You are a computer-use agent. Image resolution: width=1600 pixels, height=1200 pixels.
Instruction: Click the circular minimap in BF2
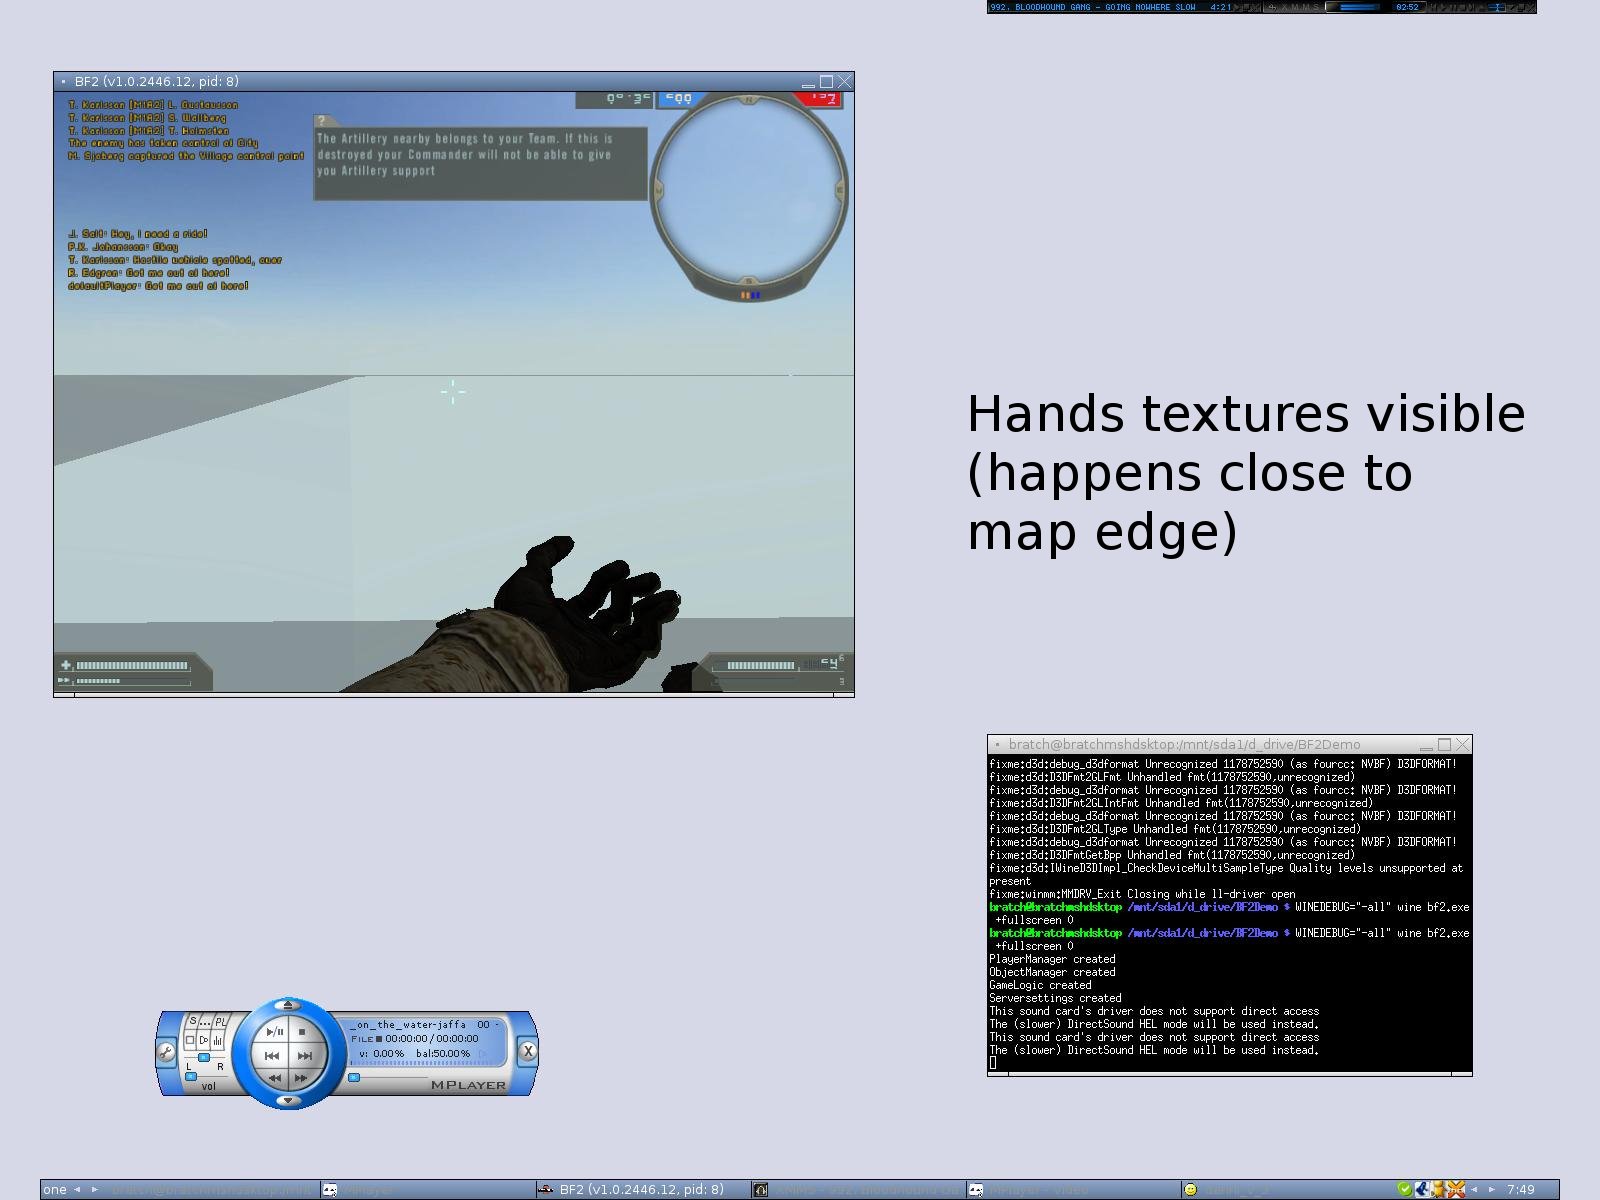pos(749,191)
